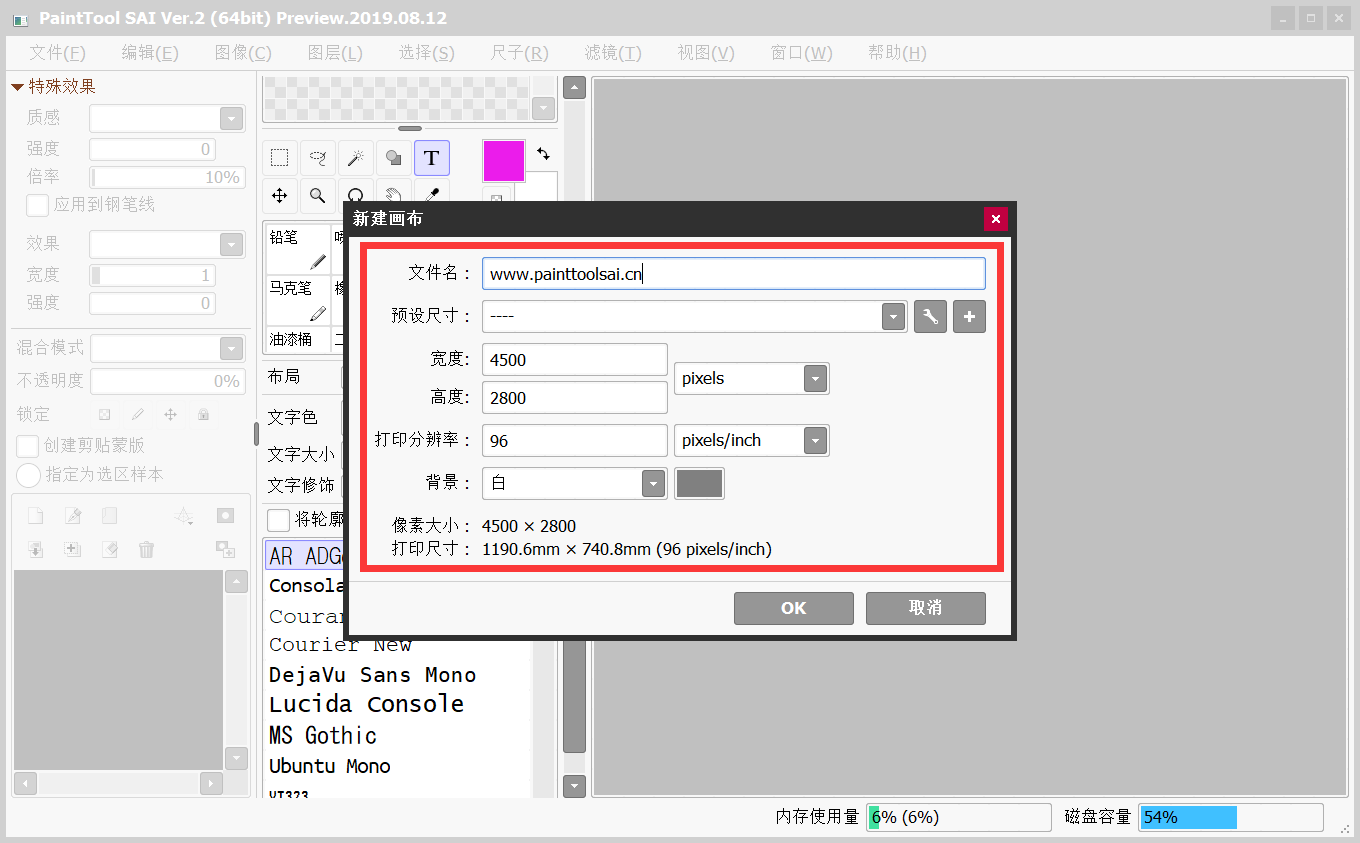Screen dimensions: 1360x843
Task: Check the 创建剪贴蒙版 checkbox
Action: [28, 446]
